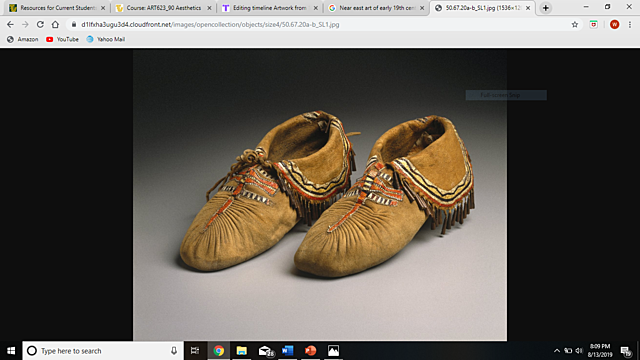Close the 50.67.20a-b_SL1.jpg tab
This screenshot has width=640, height=360.
528,8
